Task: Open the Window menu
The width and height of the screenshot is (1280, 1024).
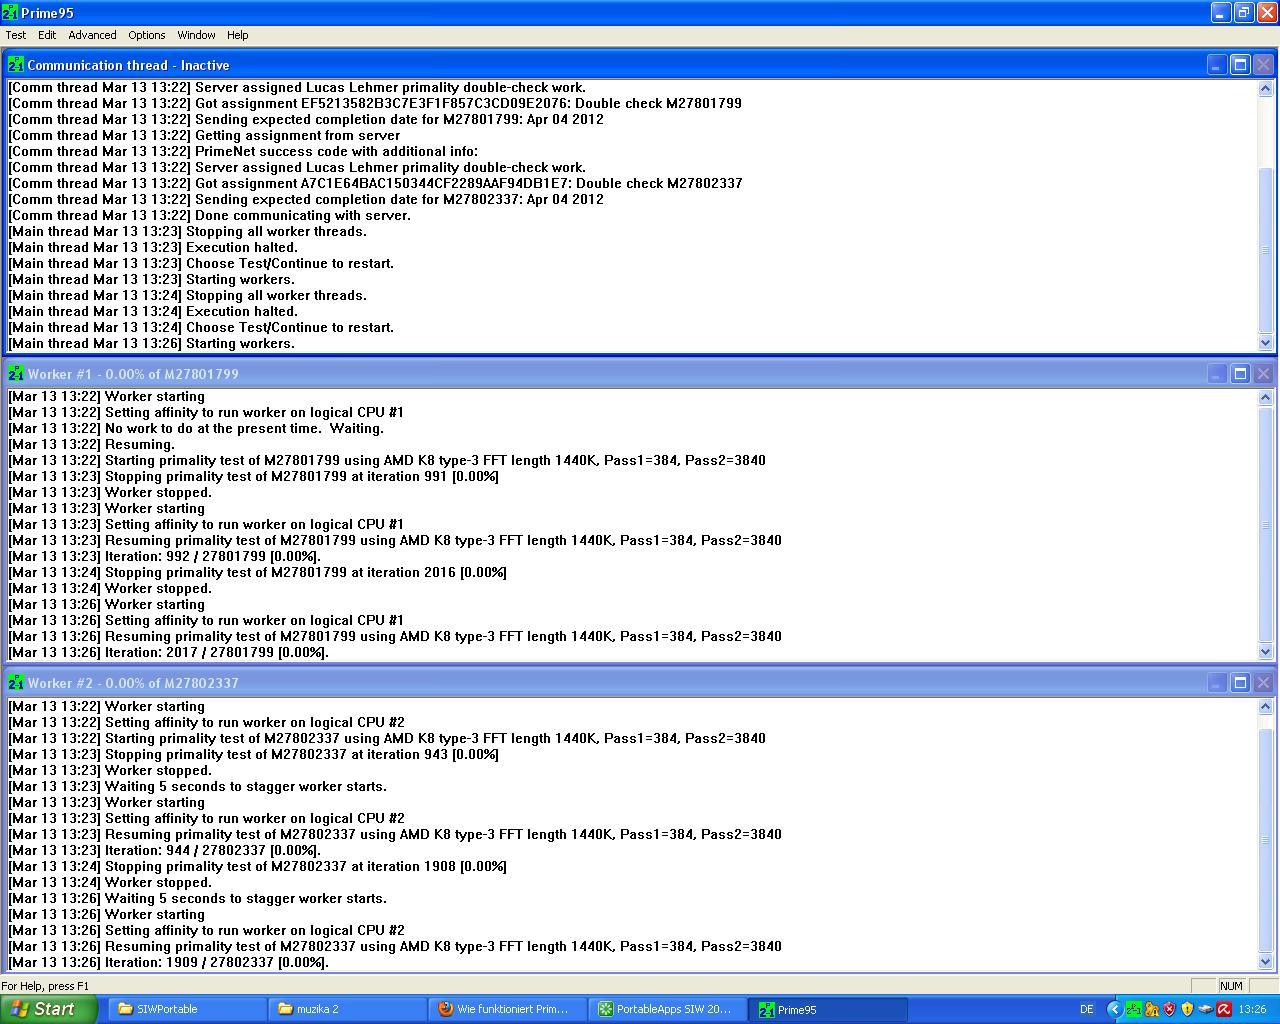Action: coord(196,35)
